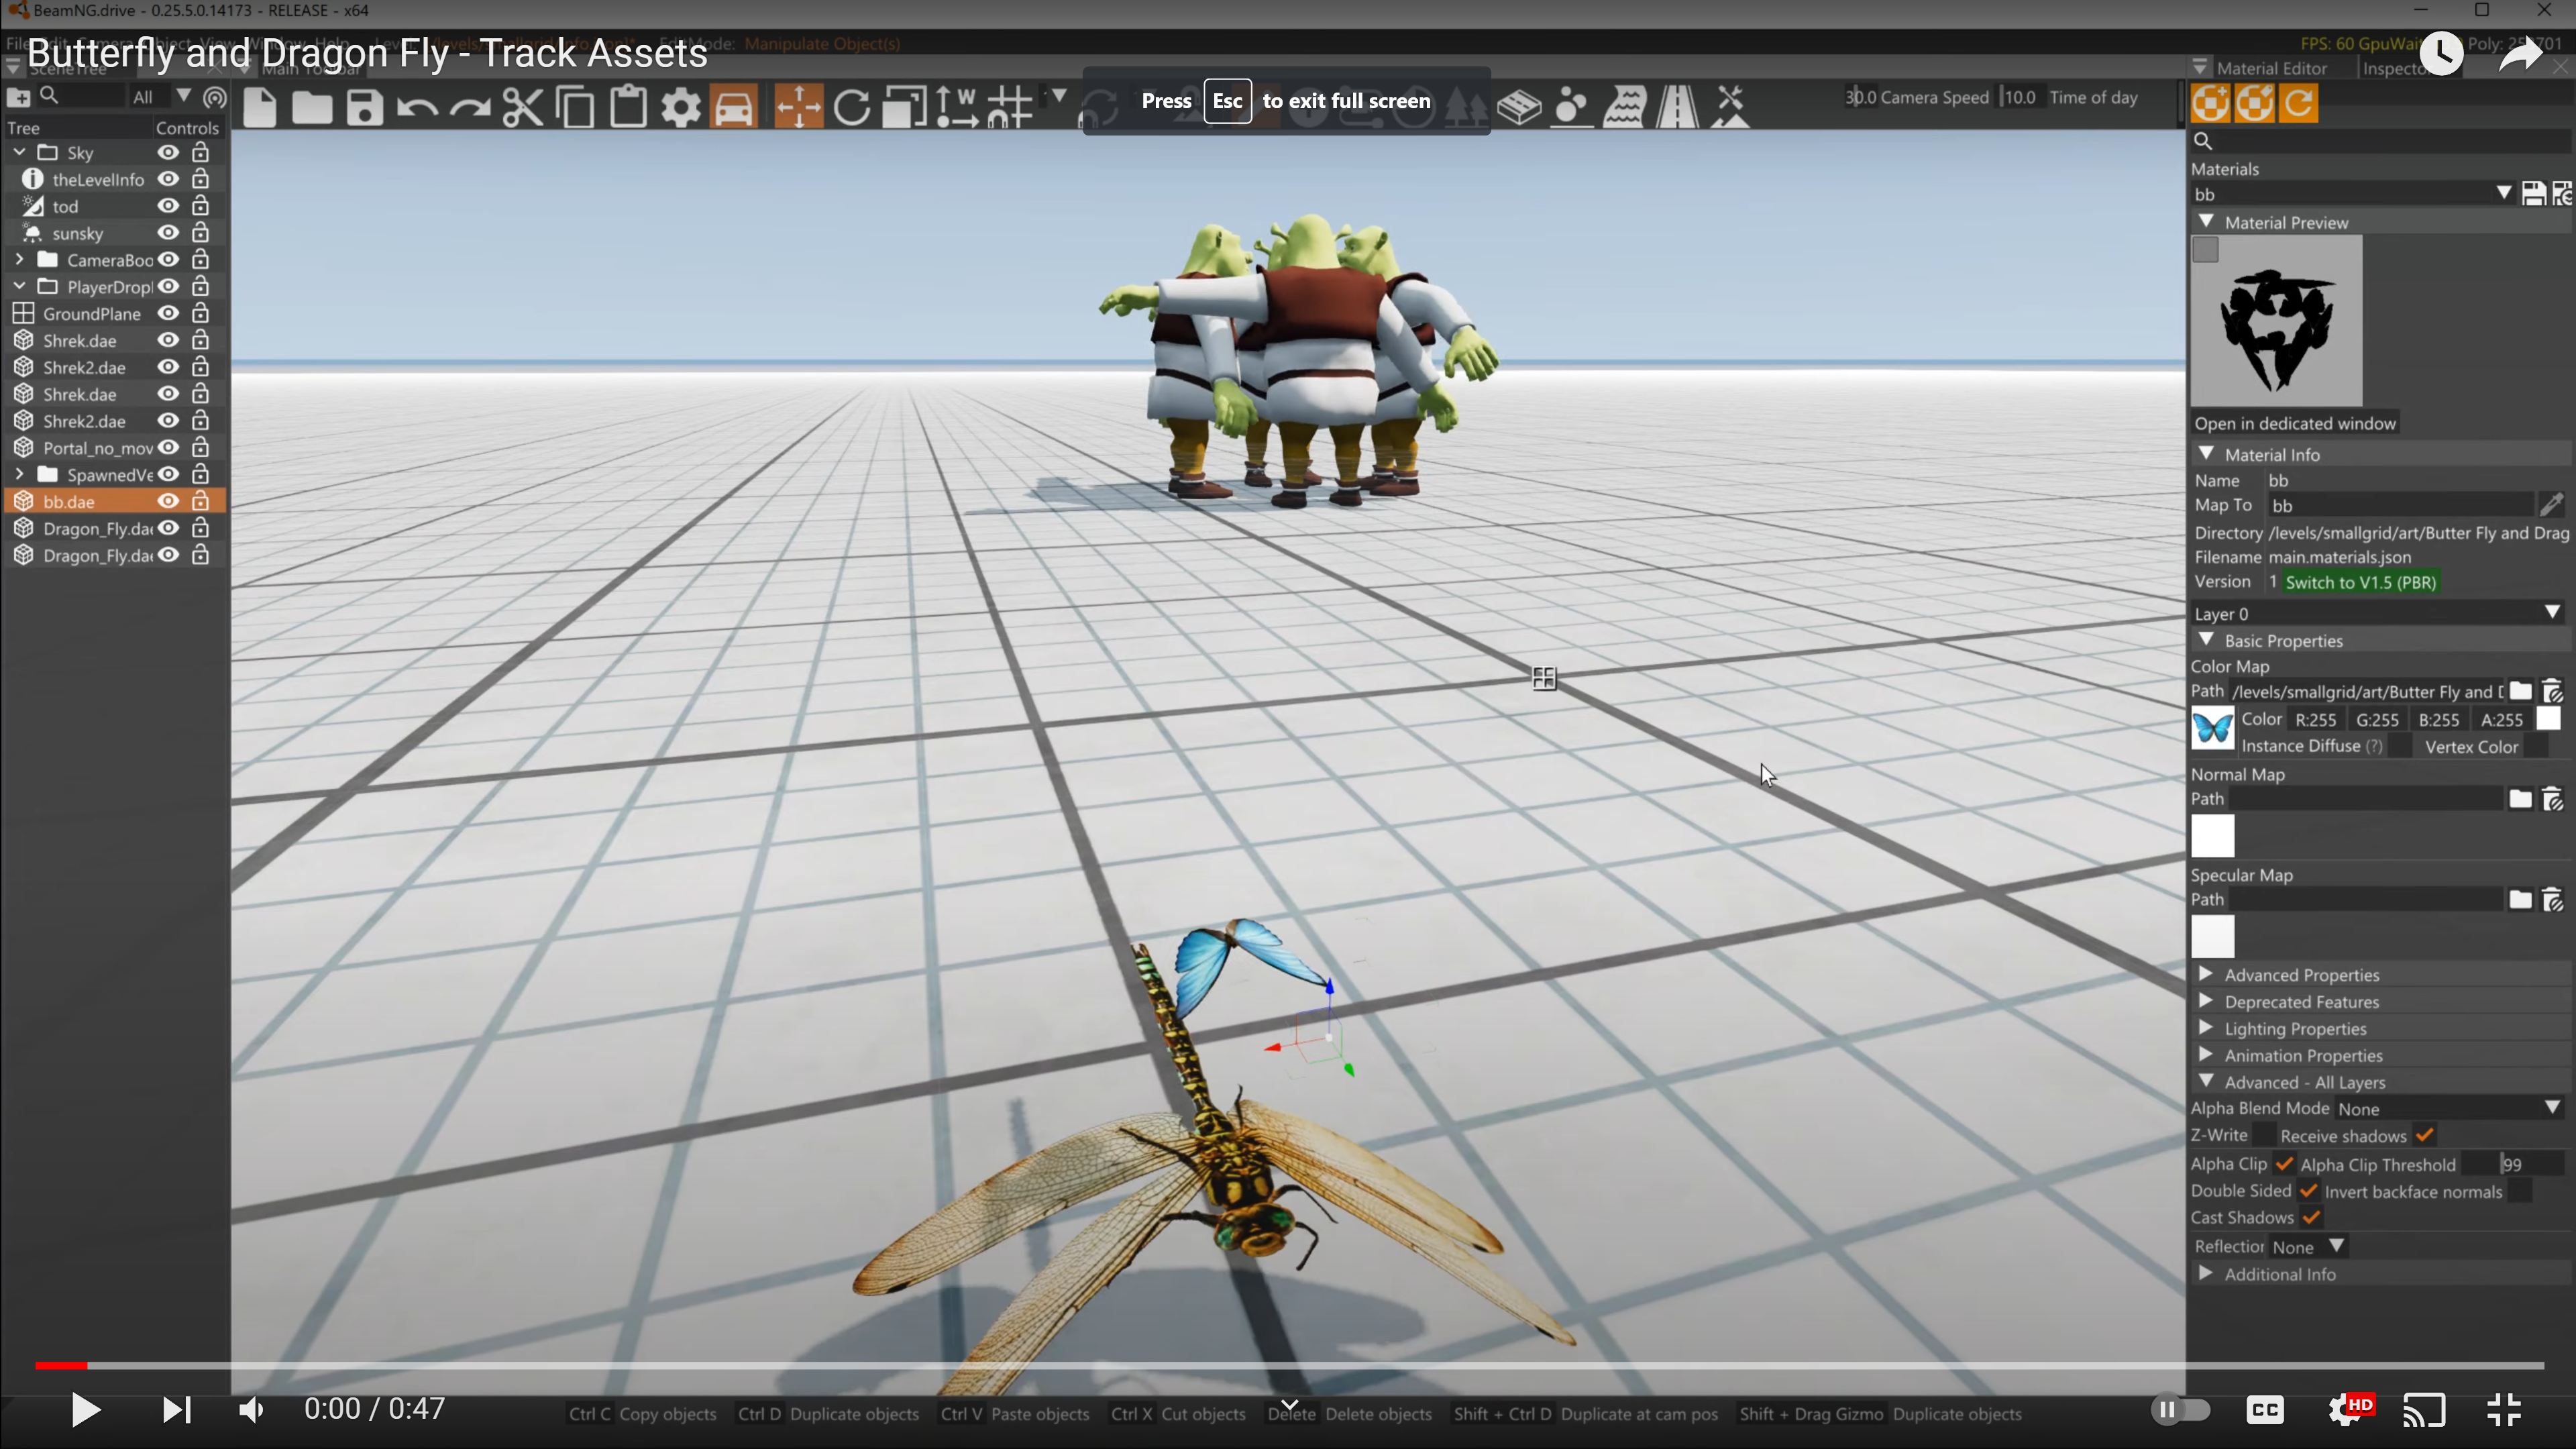2576x1449 pixels.
Task: Select Dragon_Fly.dae first tree entry
Action: (97, 528)
